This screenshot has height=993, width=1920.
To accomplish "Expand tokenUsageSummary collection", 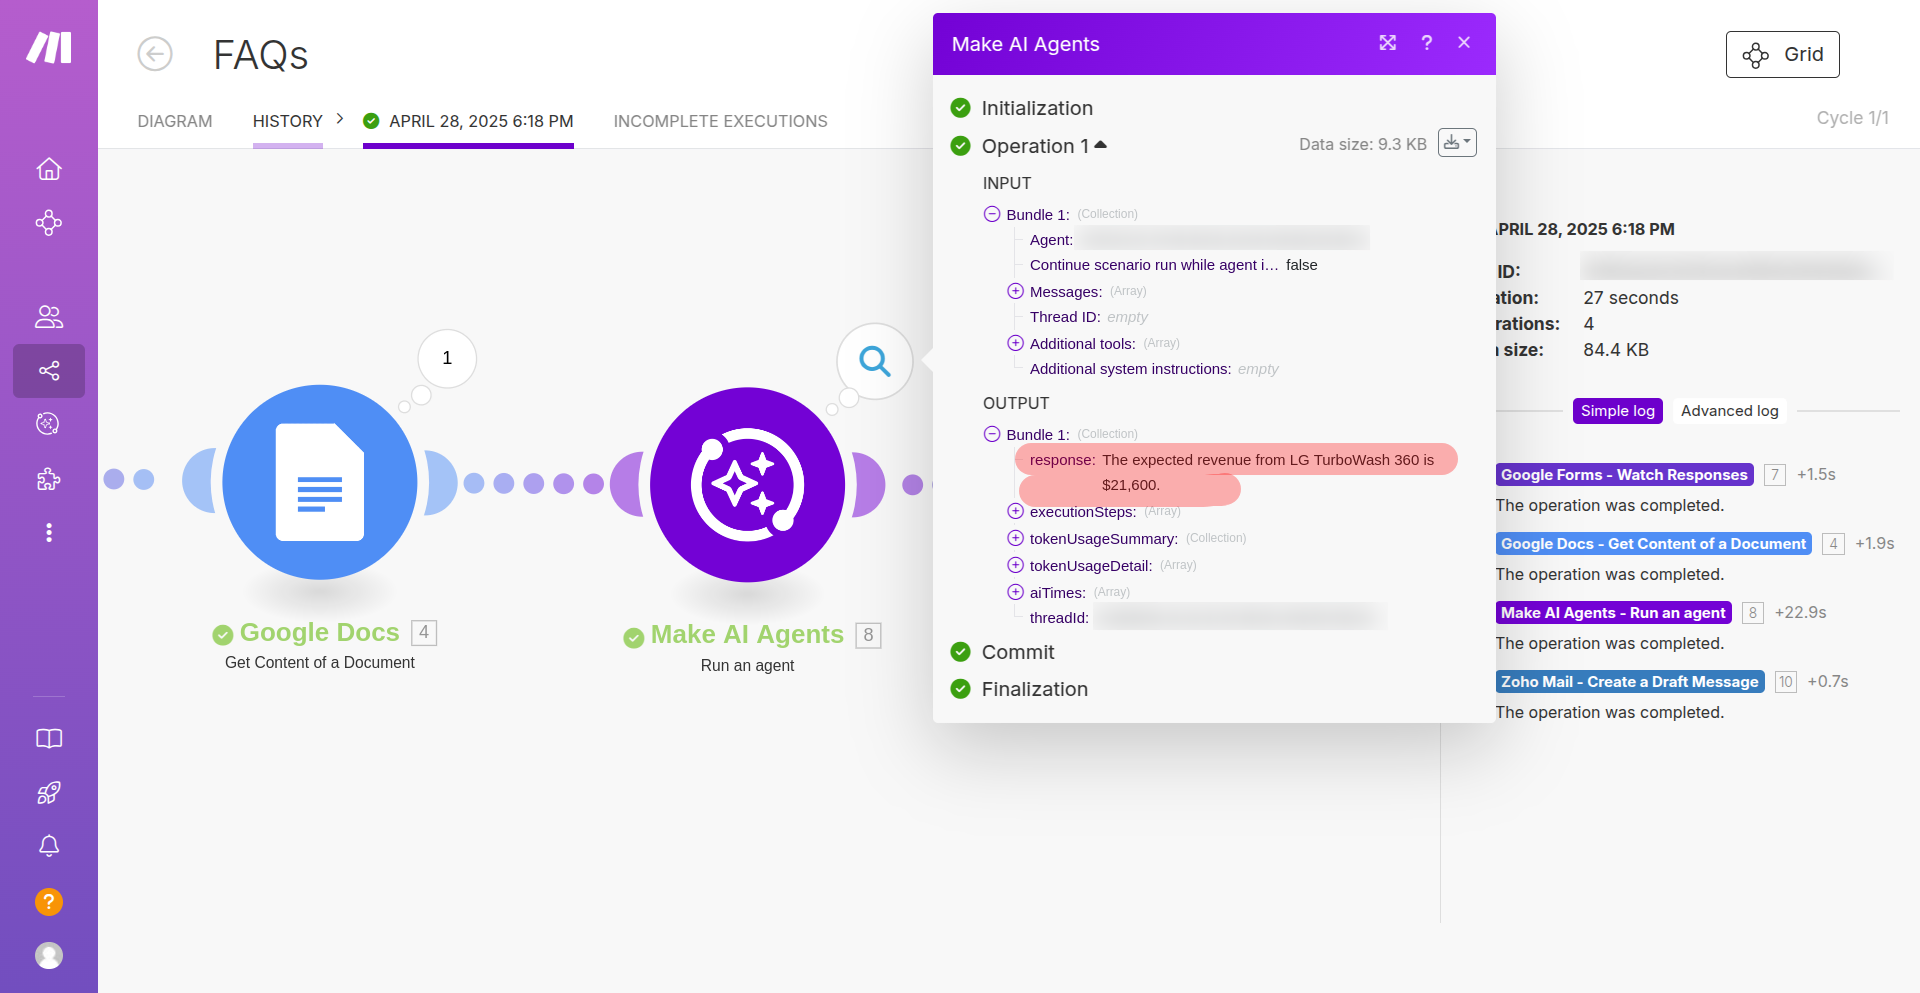I will [1015, 538].
